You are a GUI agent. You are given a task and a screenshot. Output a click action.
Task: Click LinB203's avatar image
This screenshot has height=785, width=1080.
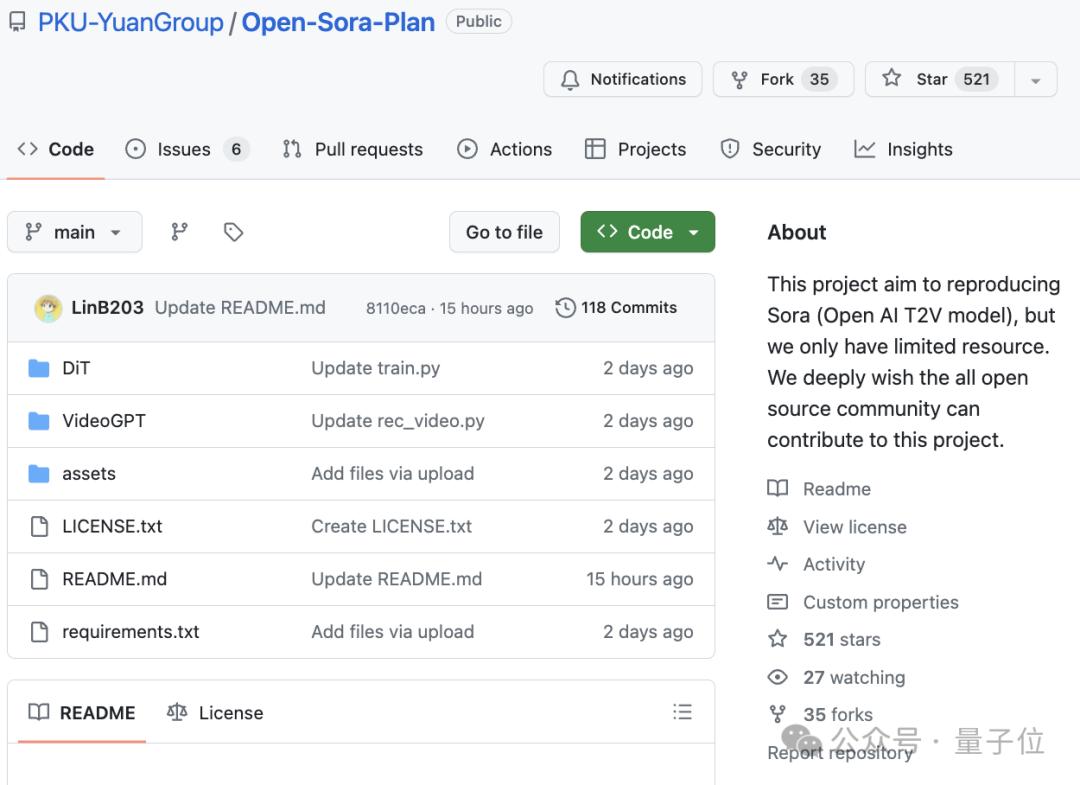pos(48,308)
